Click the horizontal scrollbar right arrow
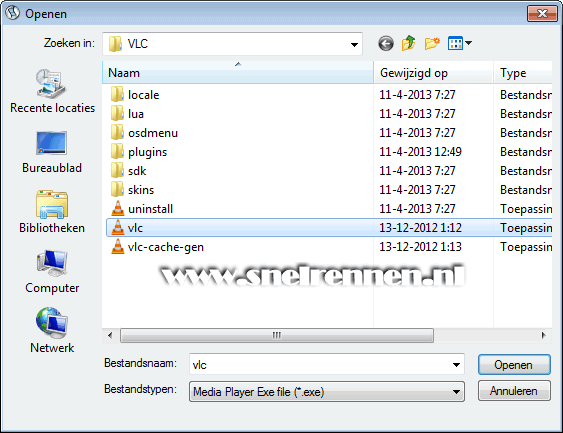Image resolution: width=563 pixels, height=433 pixels. click(x=543, y=335)
